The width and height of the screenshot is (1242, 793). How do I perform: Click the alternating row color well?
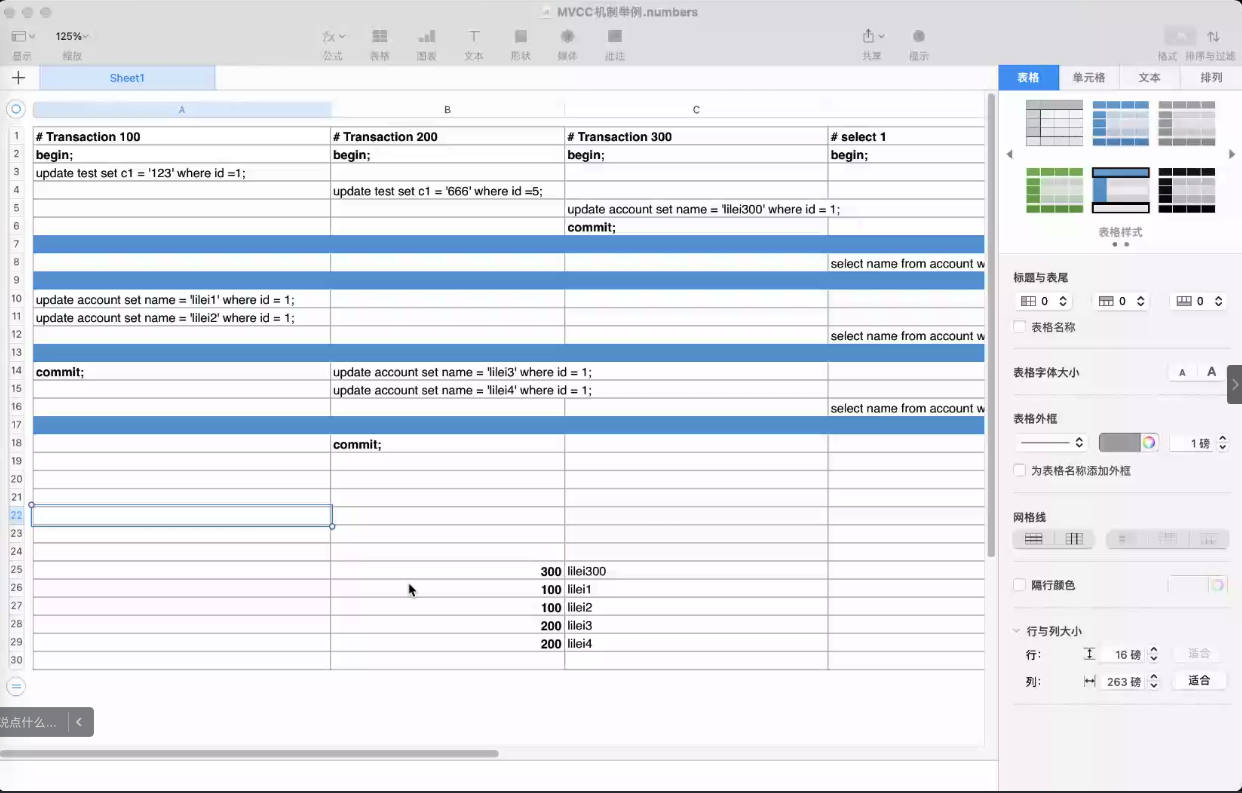click(1189, 585)
